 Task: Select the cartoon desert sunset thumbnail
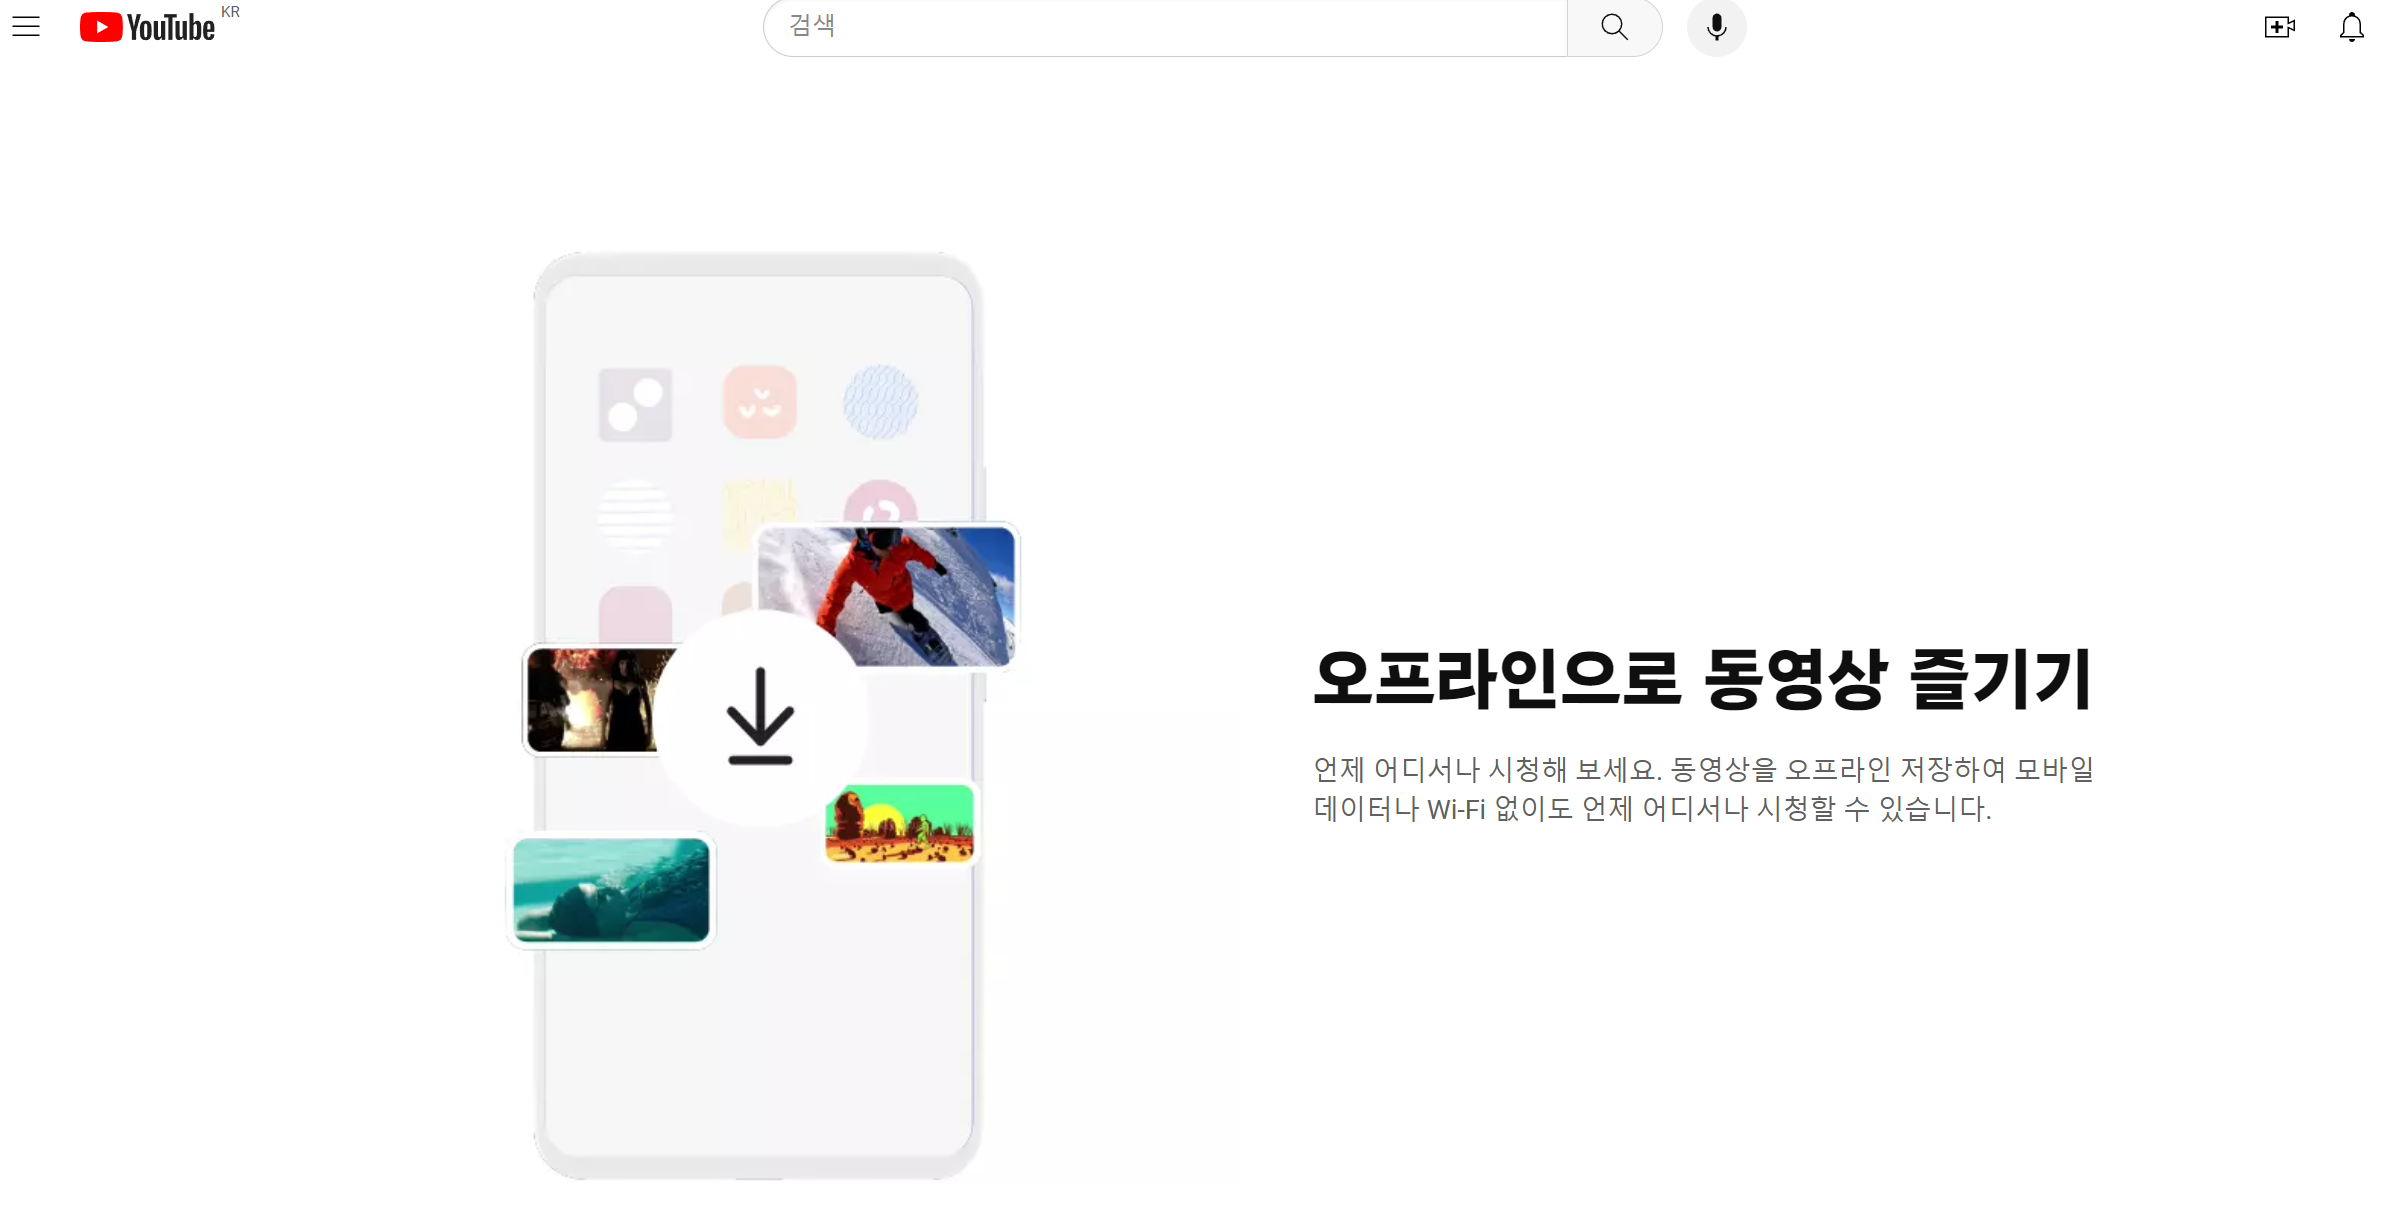[899, 823]
